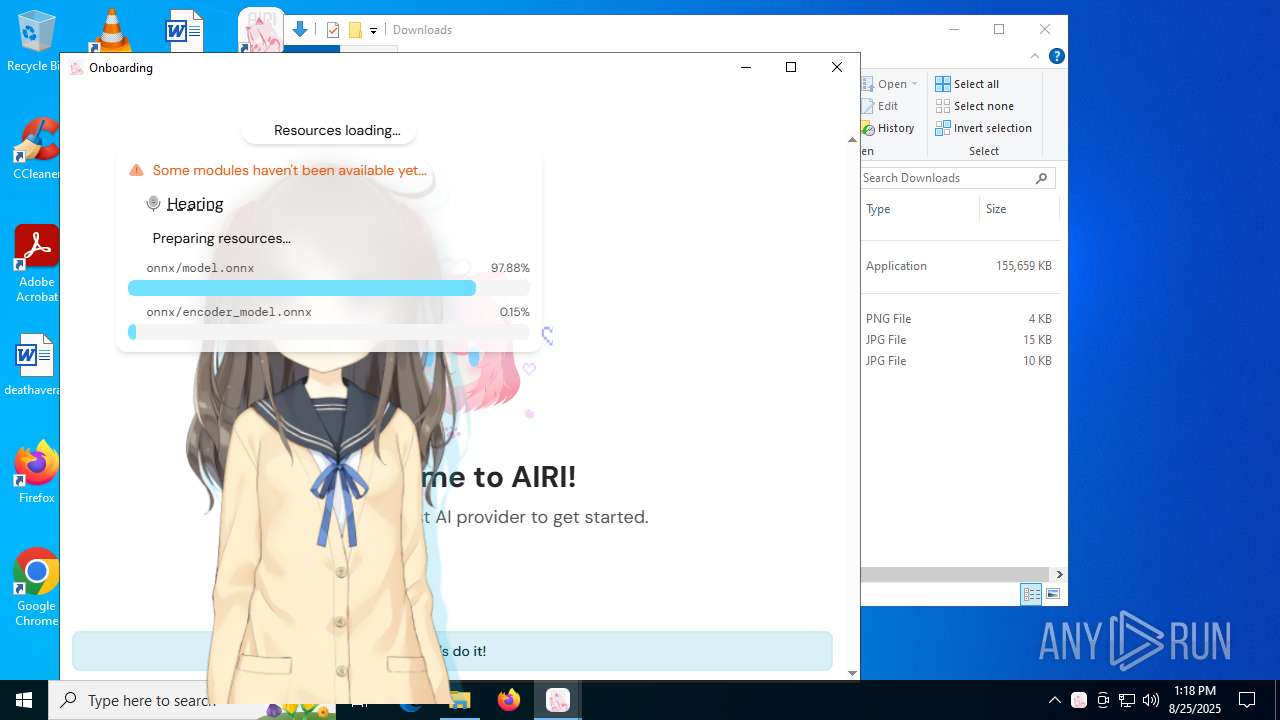The width and height of the screenshot is (1280, 720).
Task: Click Select none in the Explorer ribbon
Action: 975,106
